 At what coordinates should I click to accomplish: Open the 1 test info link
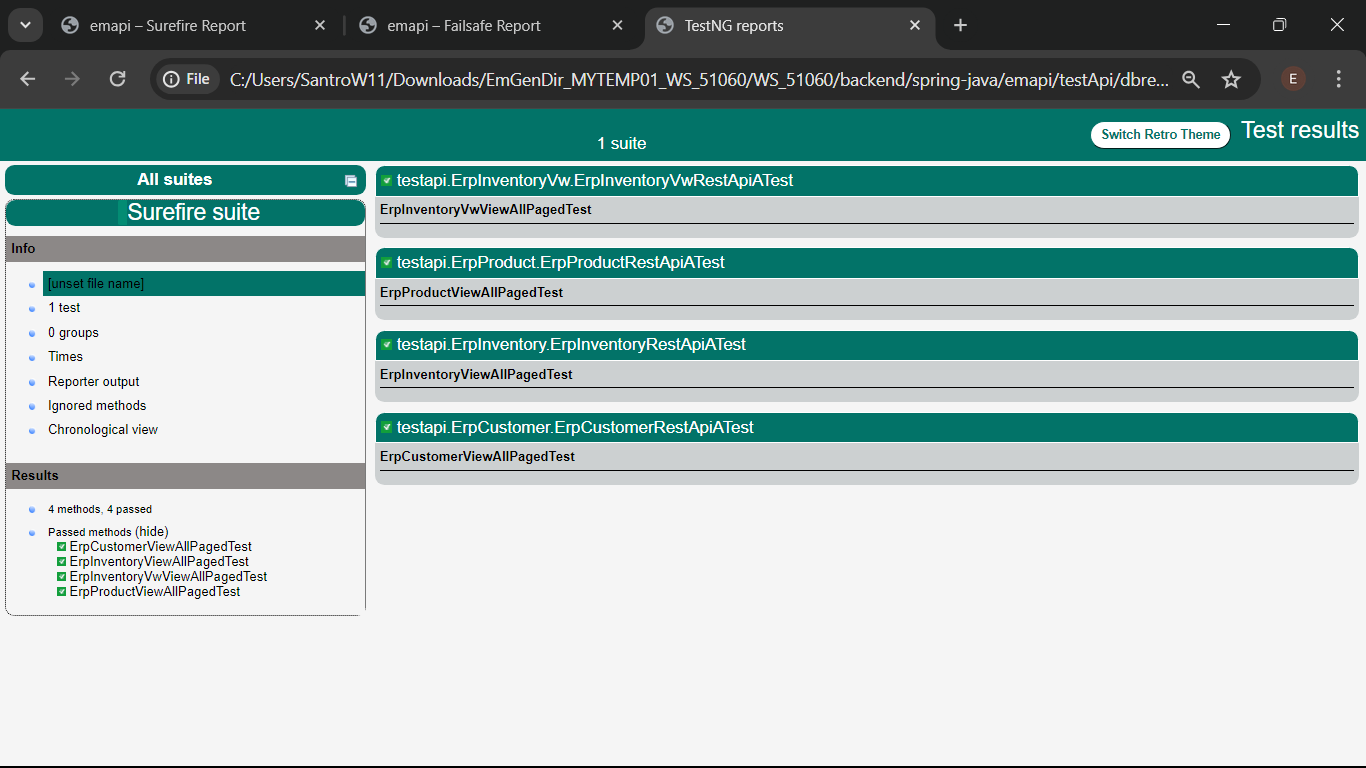click(x=64, y=308)
